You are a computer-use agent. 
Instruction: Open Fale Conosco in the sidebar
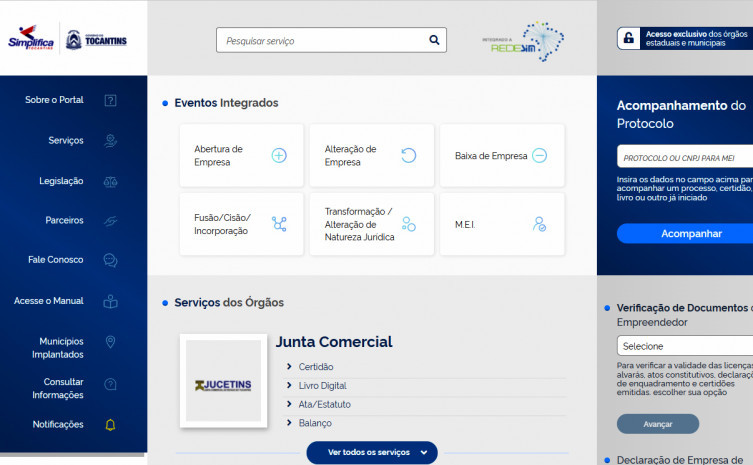pyautogui.click(x=56, y=260)
